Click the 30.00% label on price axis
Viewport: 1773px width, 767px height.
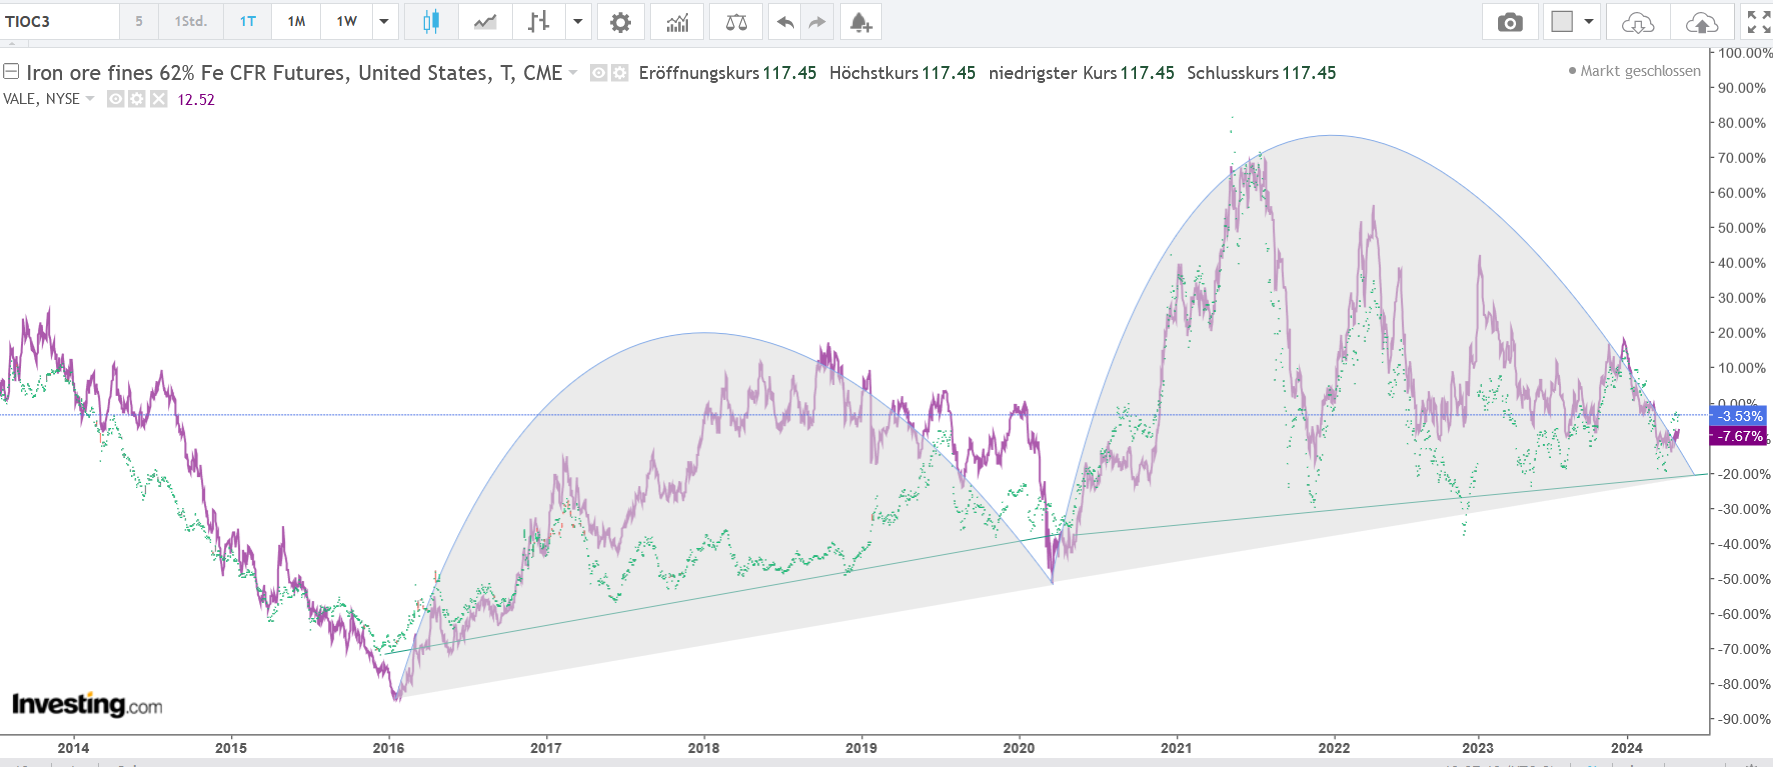pyautogui.click(x=1742, y=298)
